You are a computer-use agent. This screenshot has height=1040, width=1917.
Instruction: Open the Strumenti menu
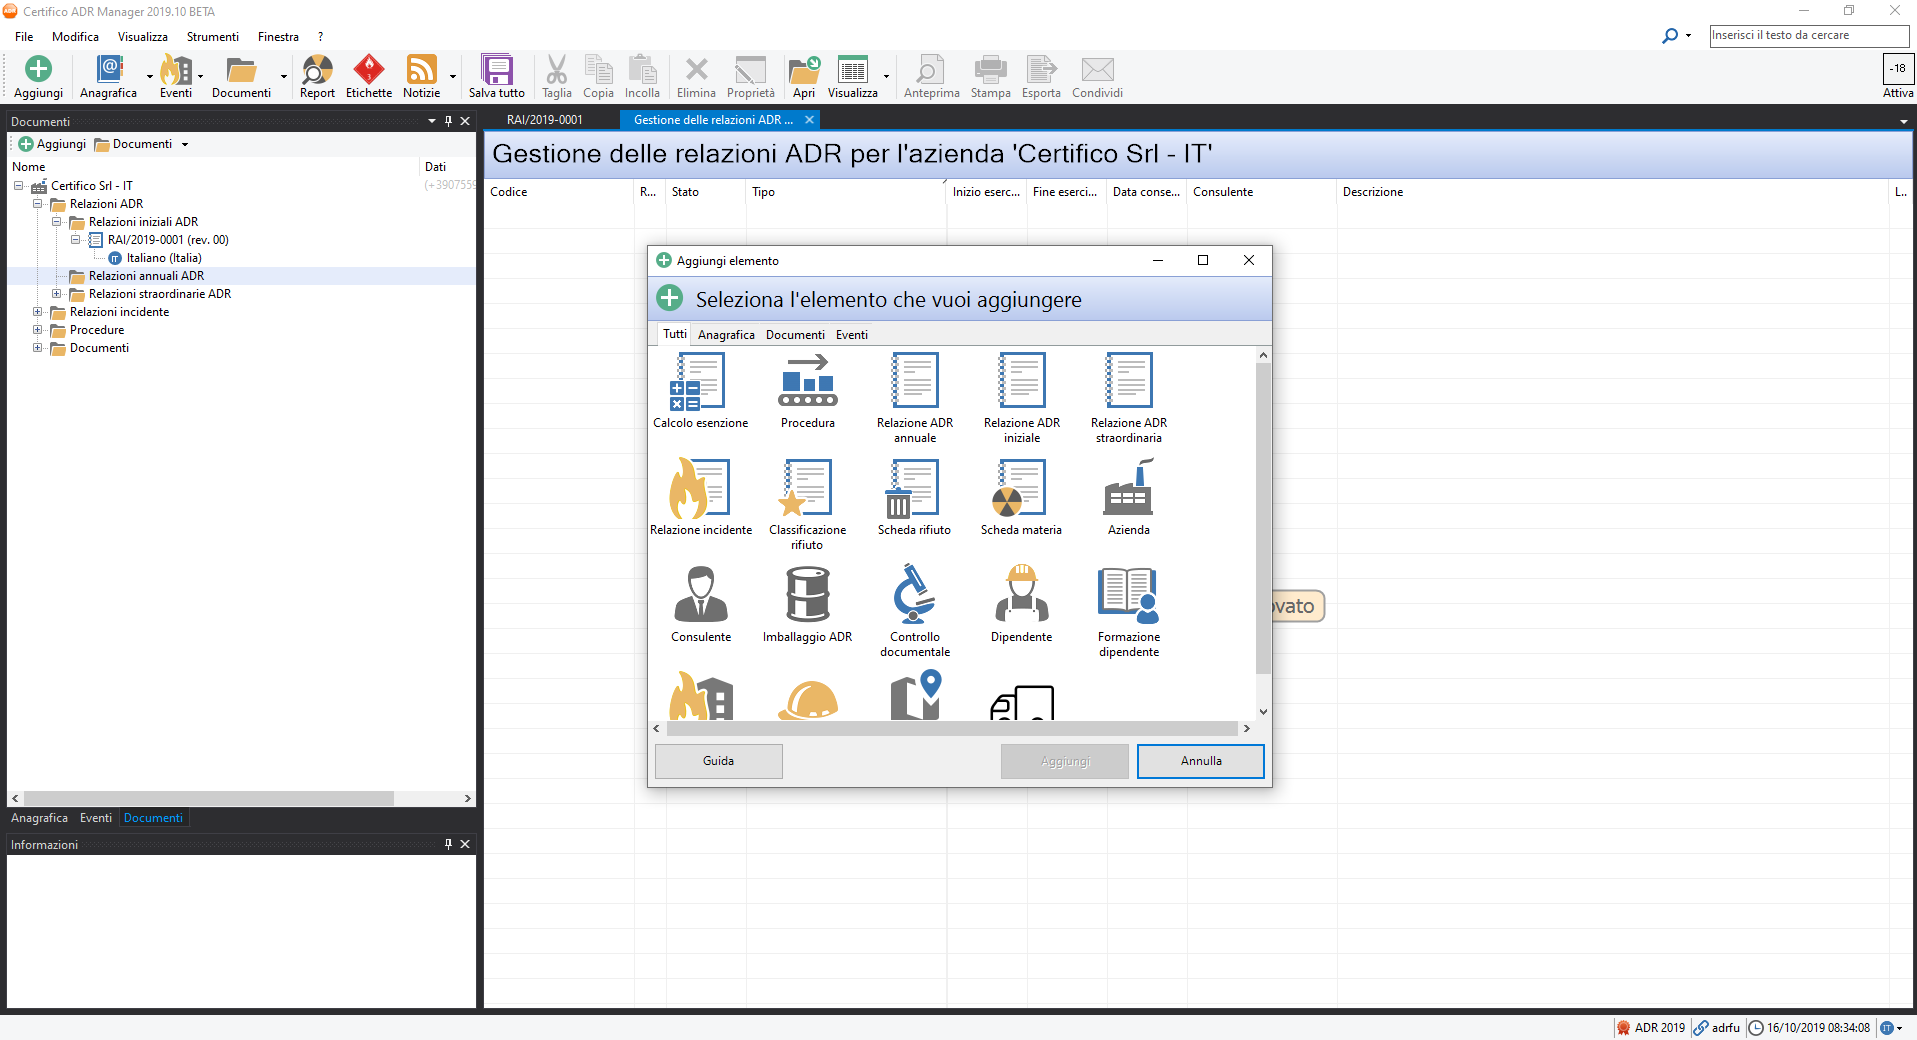coord(212,37)
